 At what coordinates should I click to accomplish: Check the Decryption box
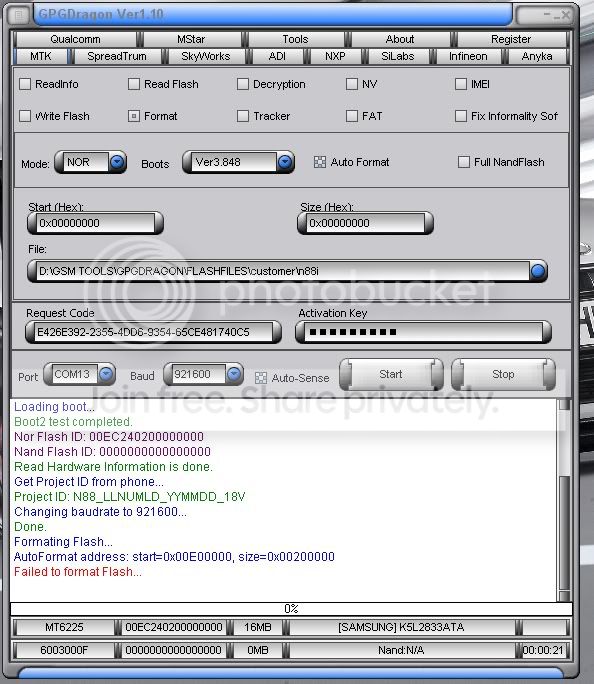243,84
